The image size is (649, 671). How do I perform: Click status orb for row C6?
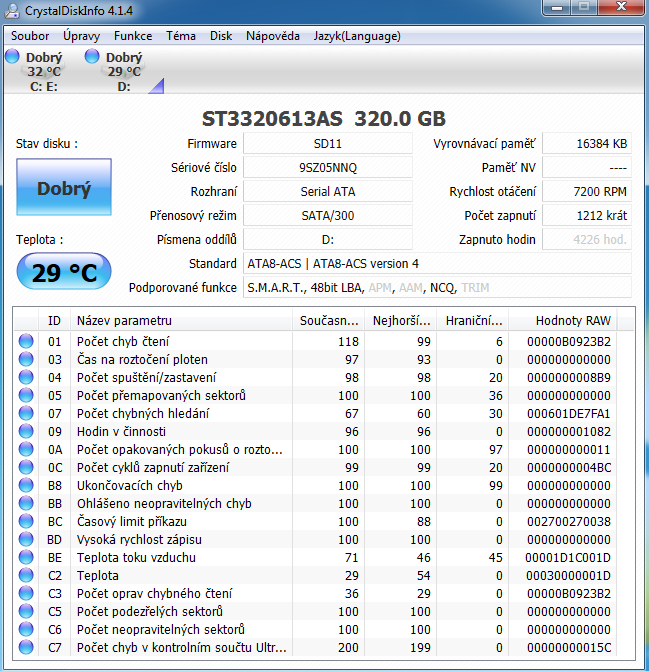point(26,629)
